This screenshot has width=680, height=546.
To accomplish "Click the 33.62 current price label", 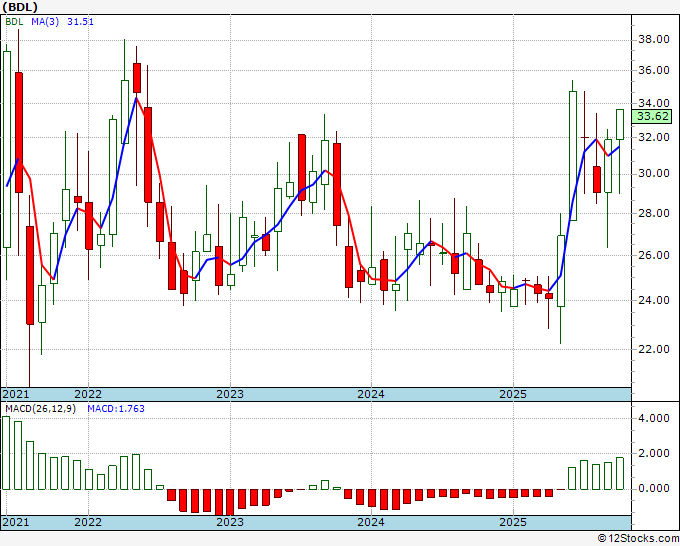I will click(652, 116).
